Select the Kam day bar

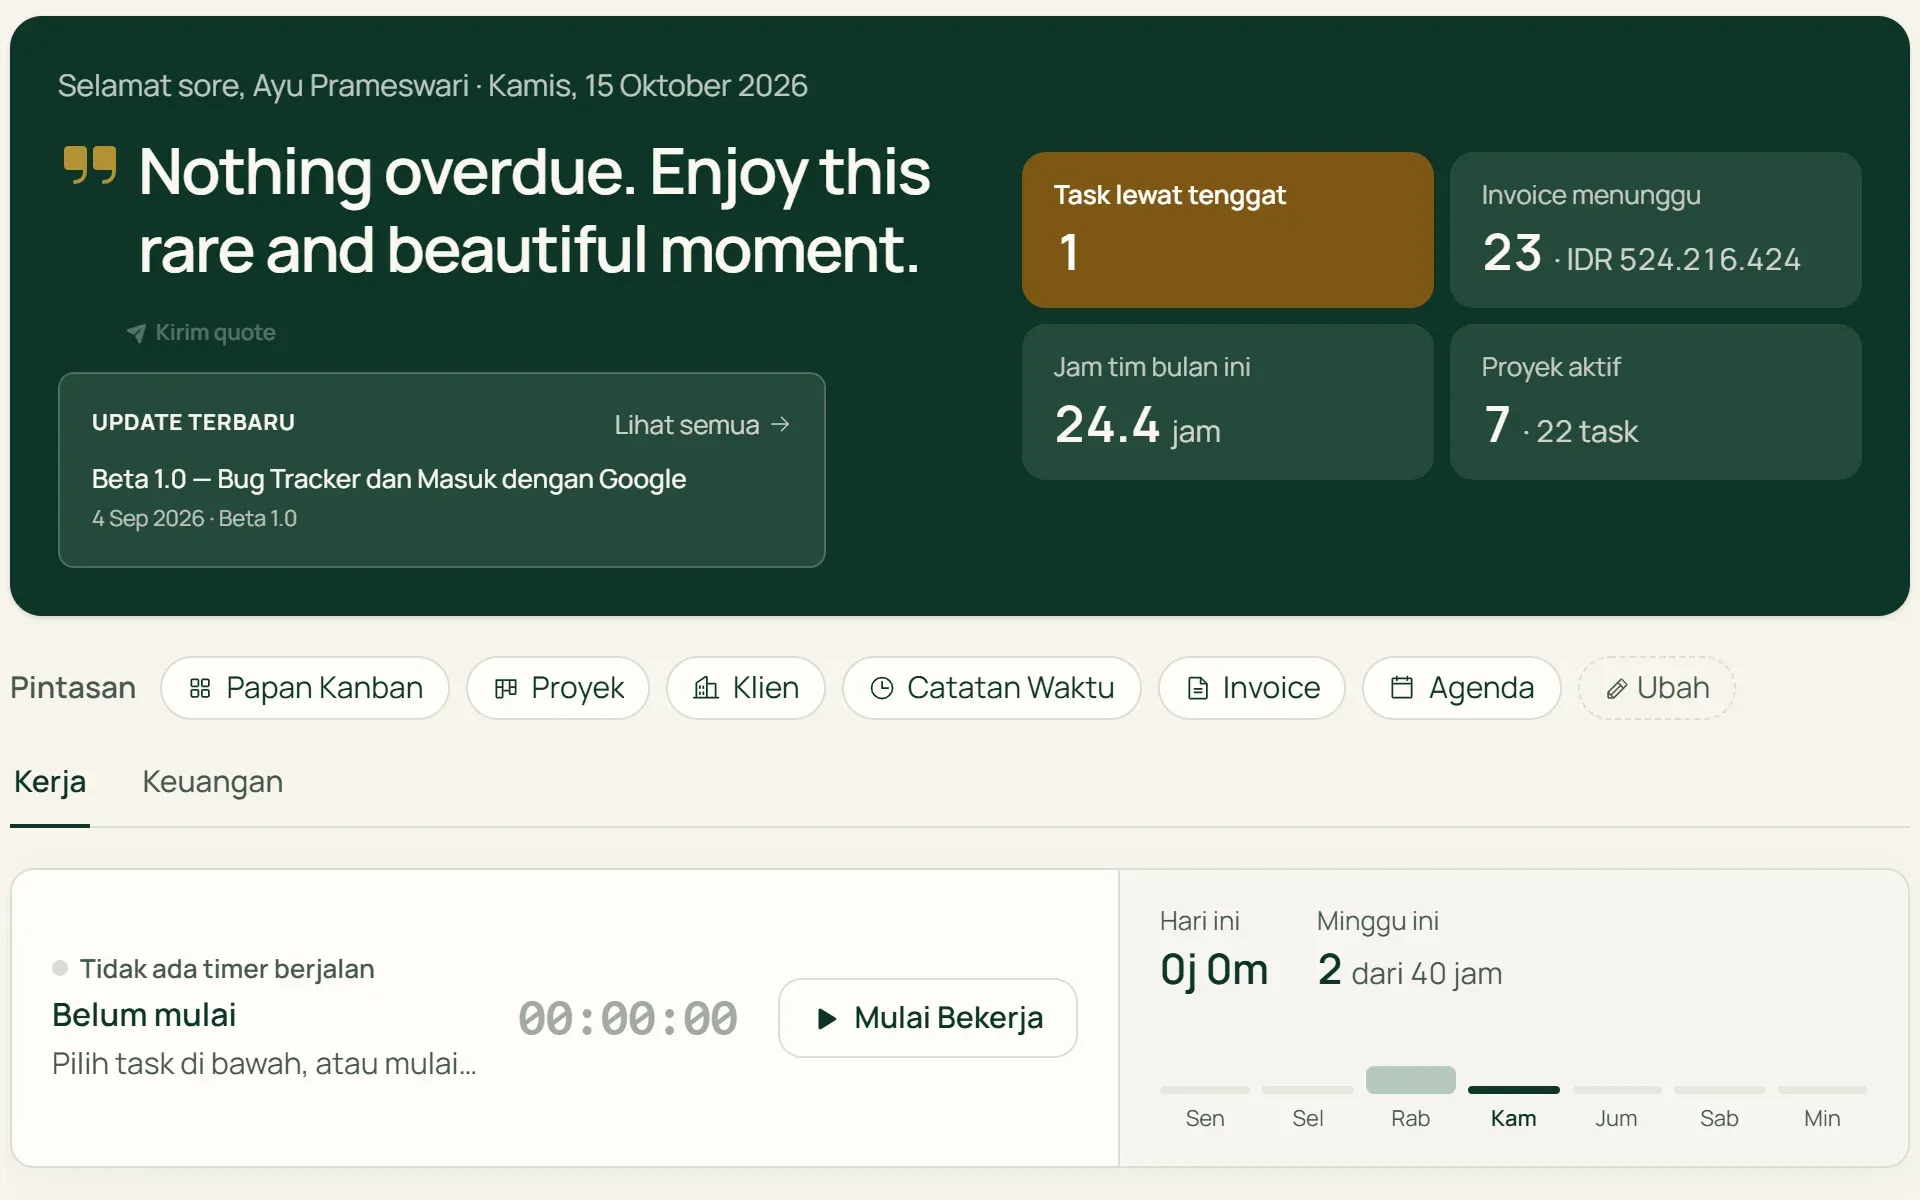pos(1513,1090)
